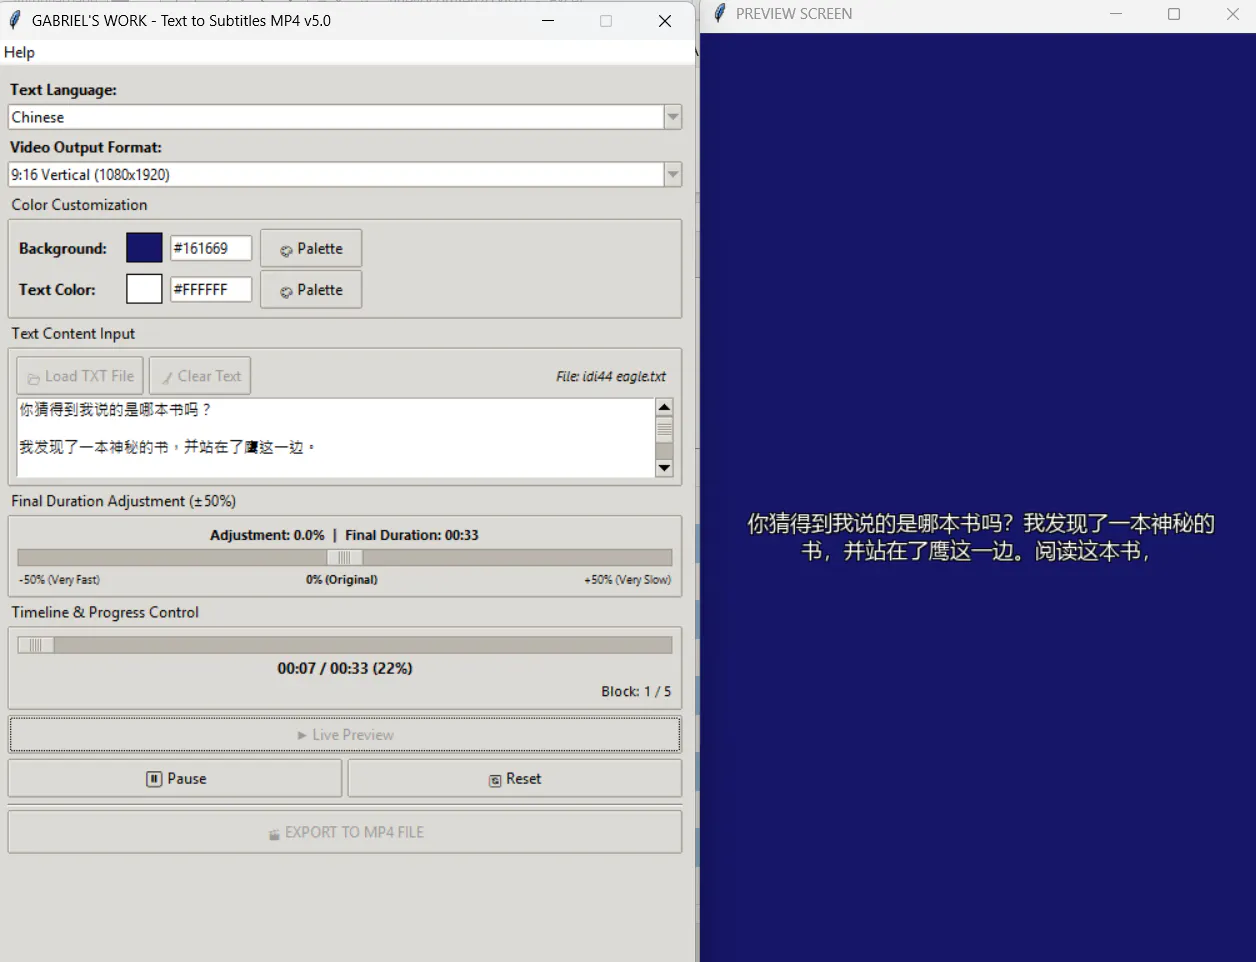Screen dimensions: 1256x962
Task: Click the timeline progress slider handle
Action: [x=36, y=645]
